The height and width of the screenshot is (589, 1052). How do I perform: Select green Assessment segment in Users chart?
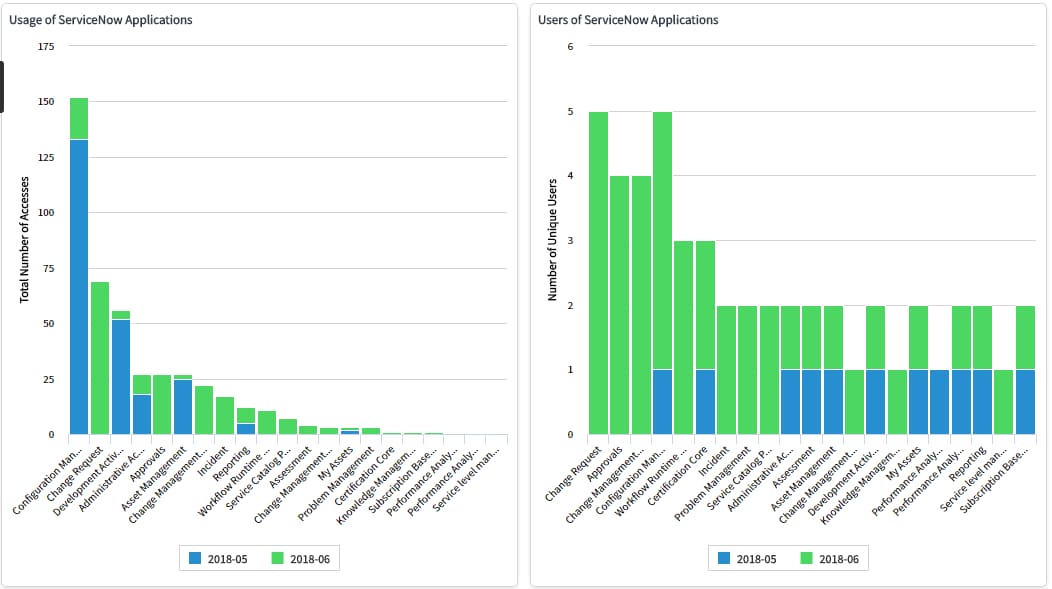click(811, 337)
